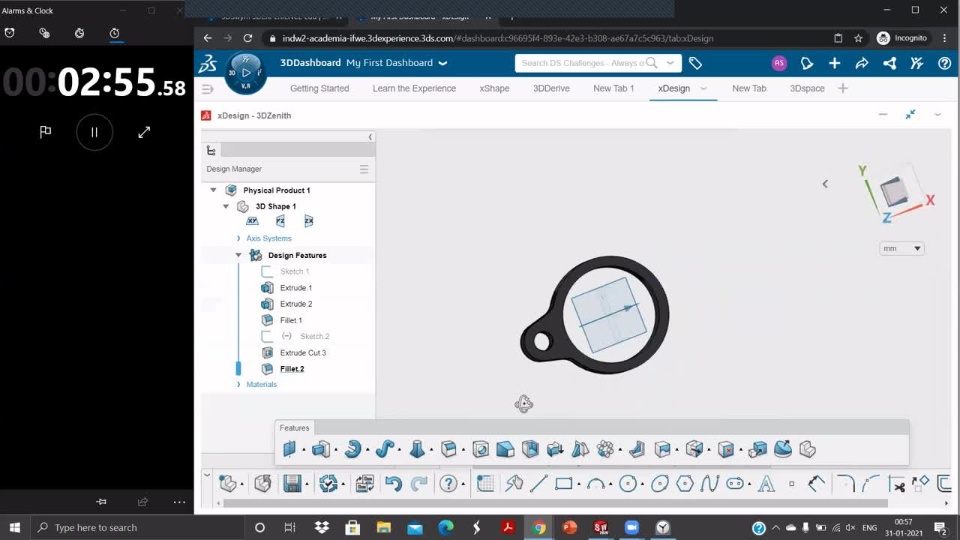Screen dimensions: 960x540
Task: Pause the stopwatch timer
Action: pos(95,132)
